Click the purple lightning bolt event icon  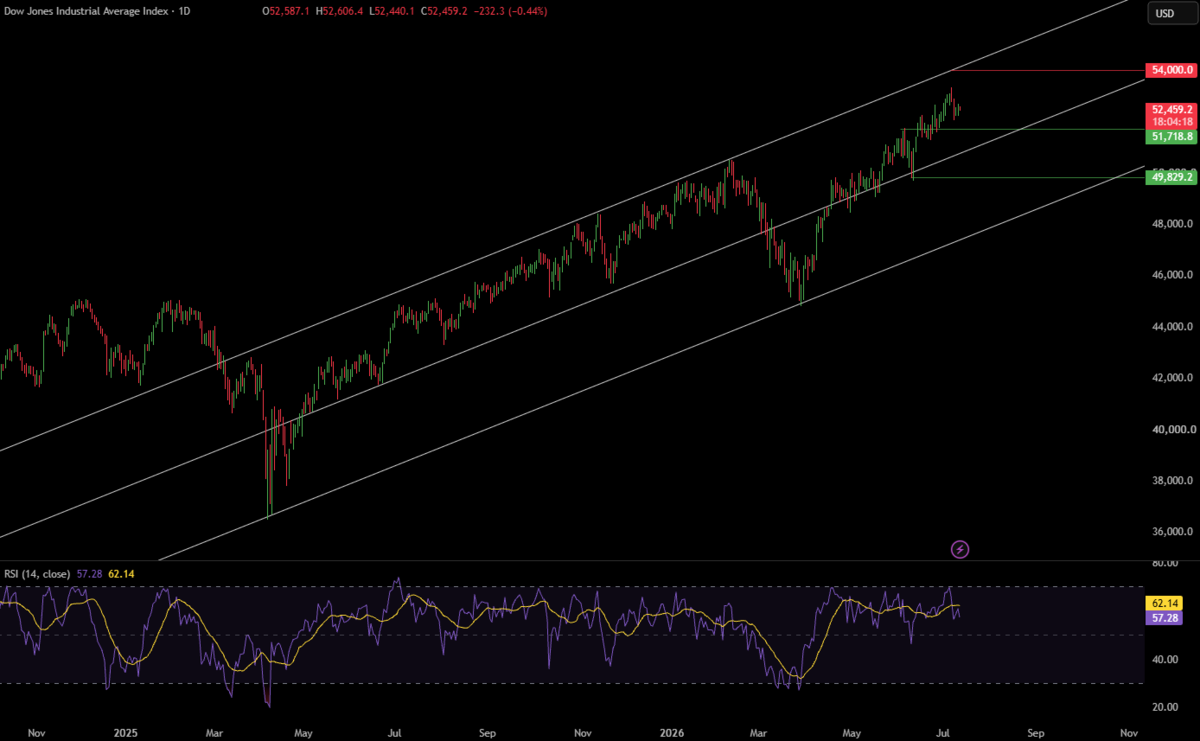[x=960, y=548]
